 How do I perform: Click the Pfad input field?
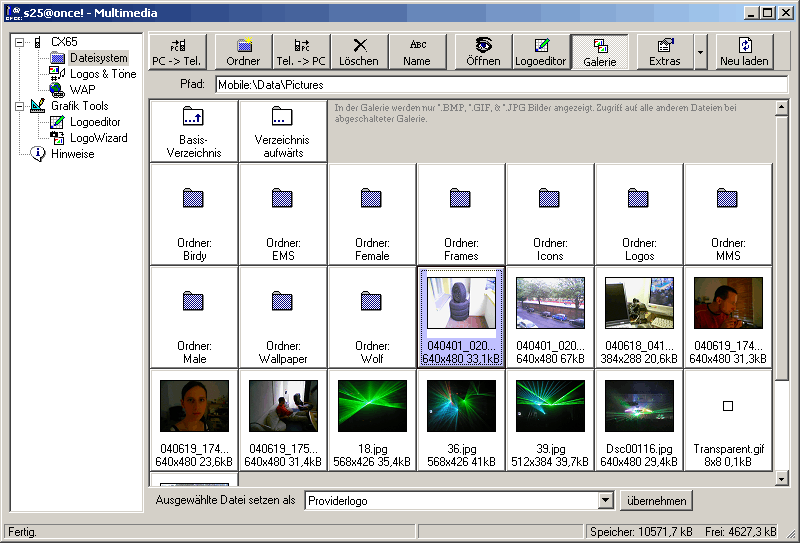(x=502, y=85)
